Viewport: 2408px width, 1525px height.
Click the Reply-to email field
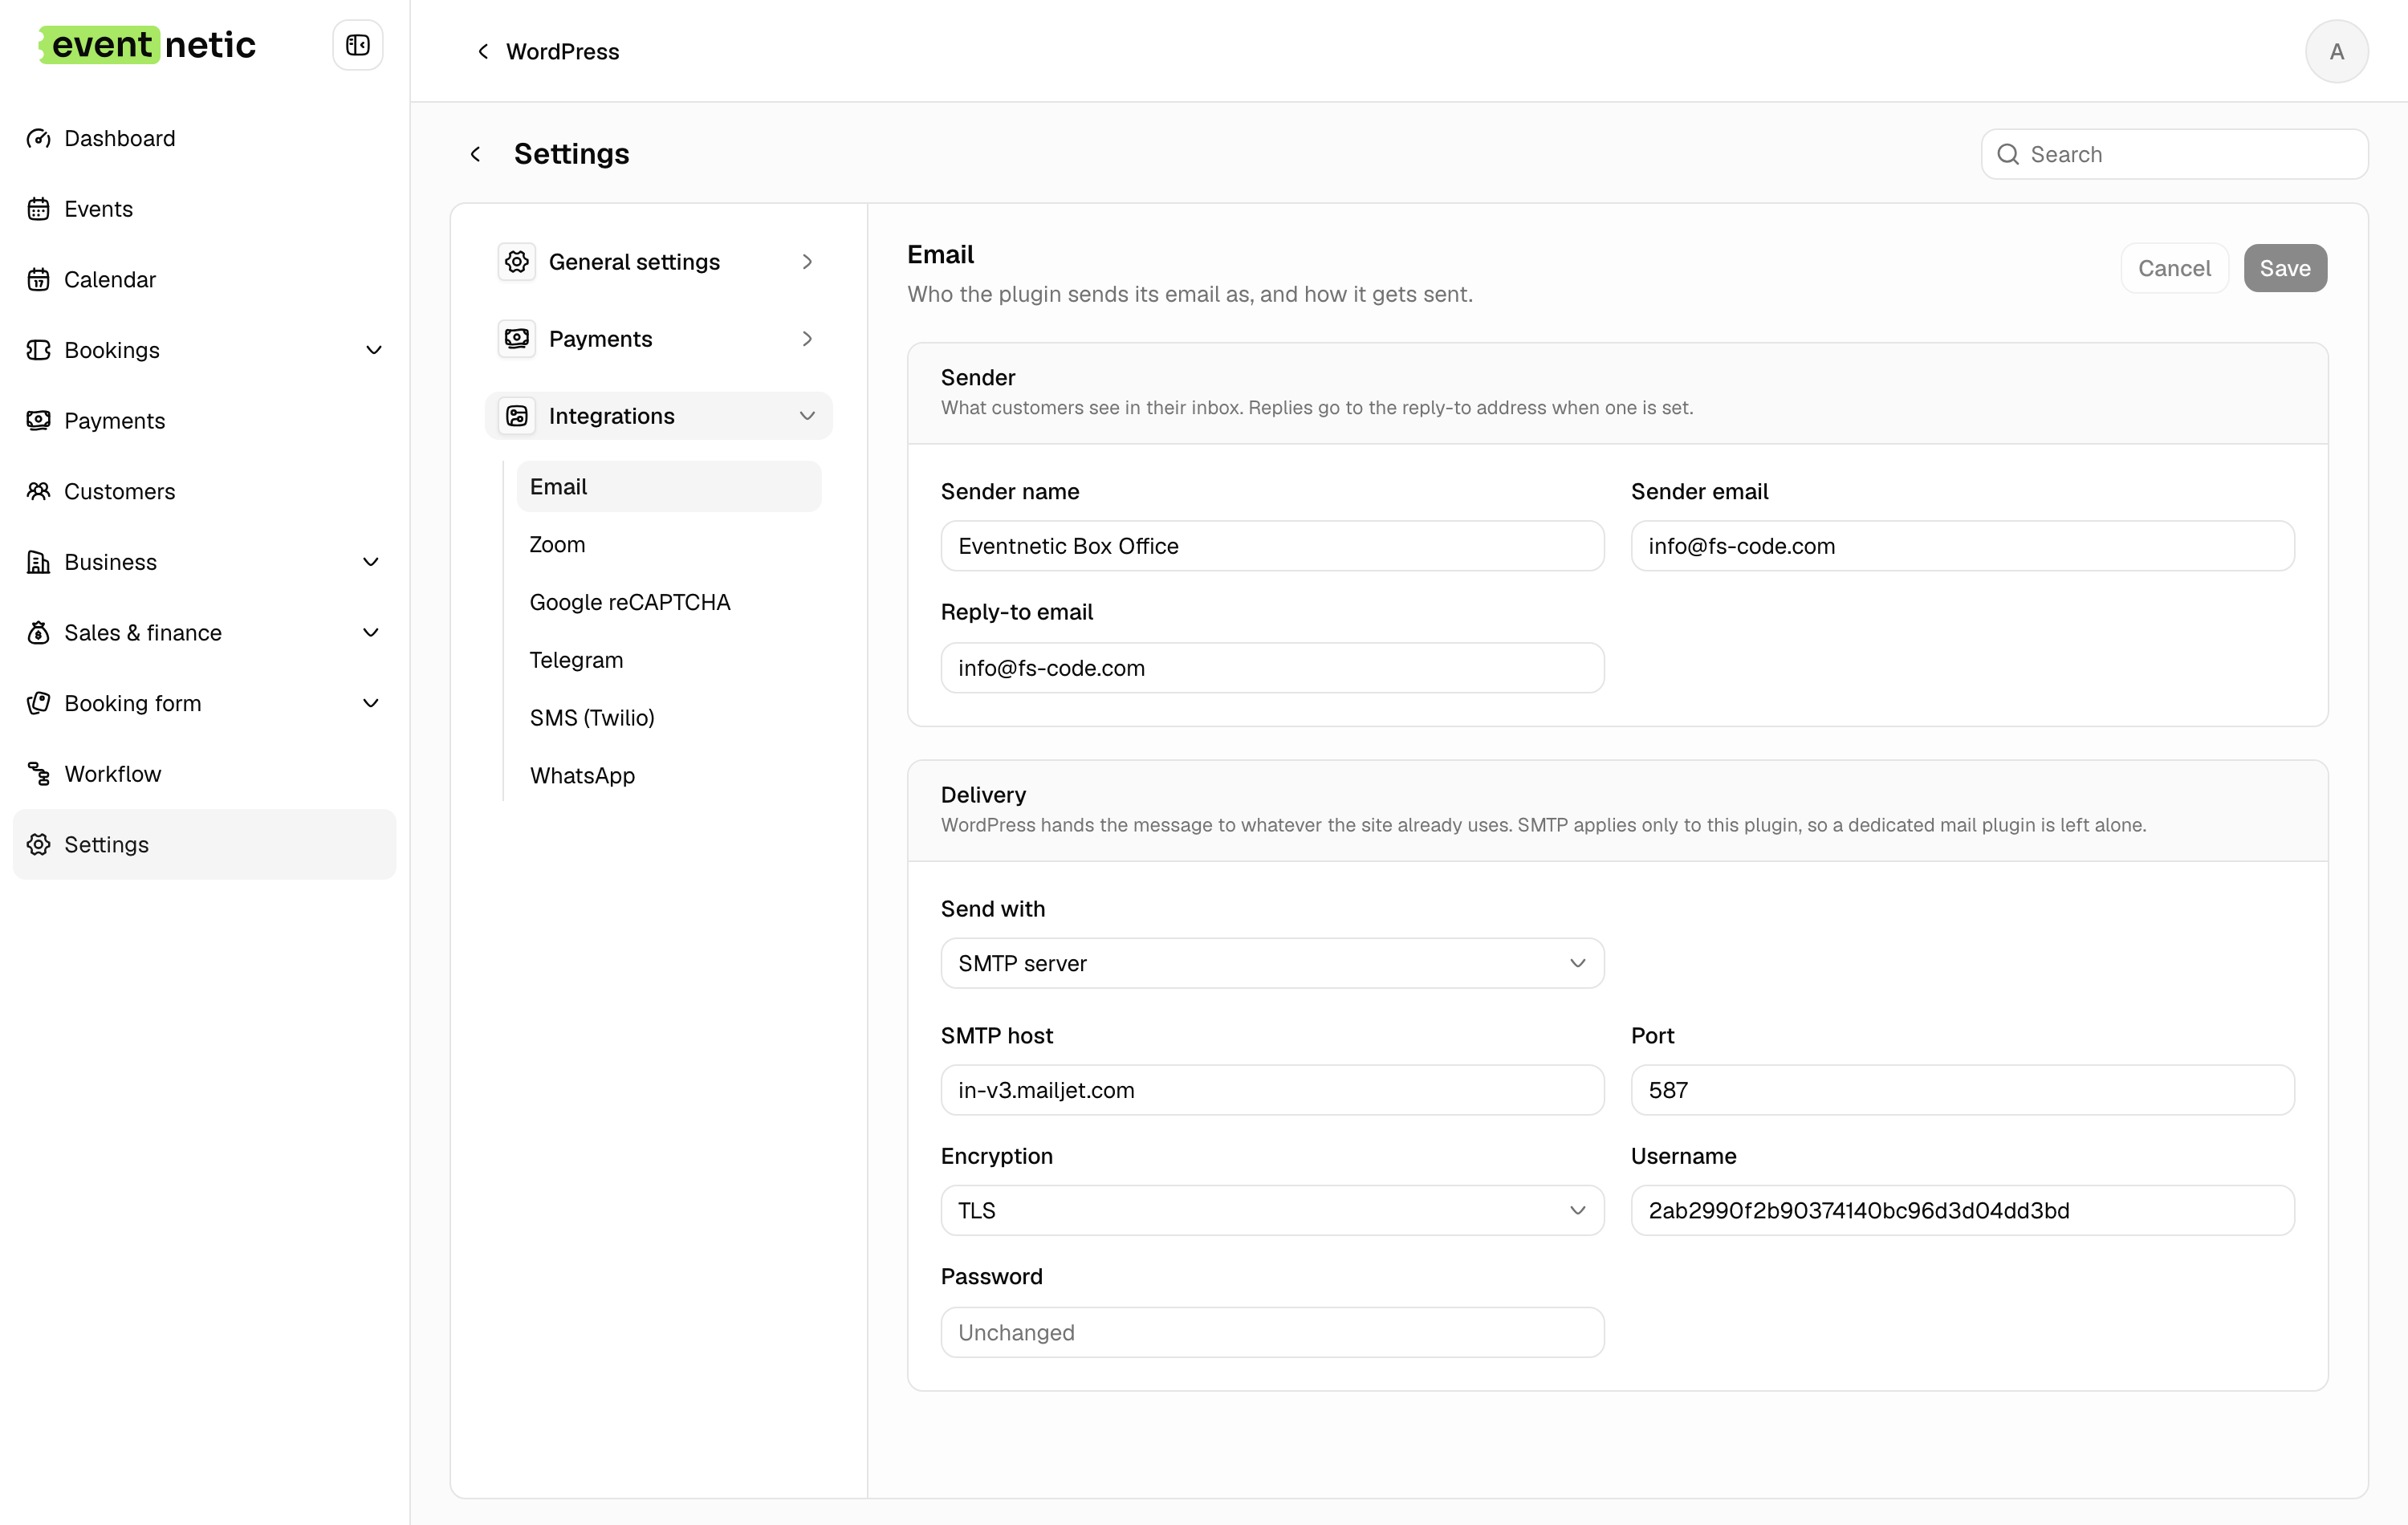pos(1272,668)
